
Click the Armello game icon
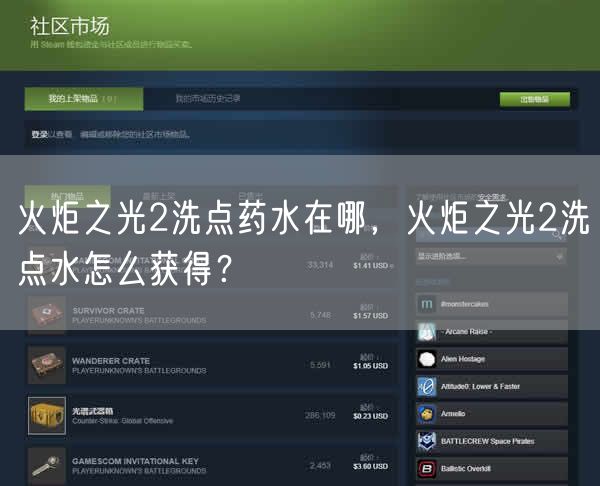point(426,414)
